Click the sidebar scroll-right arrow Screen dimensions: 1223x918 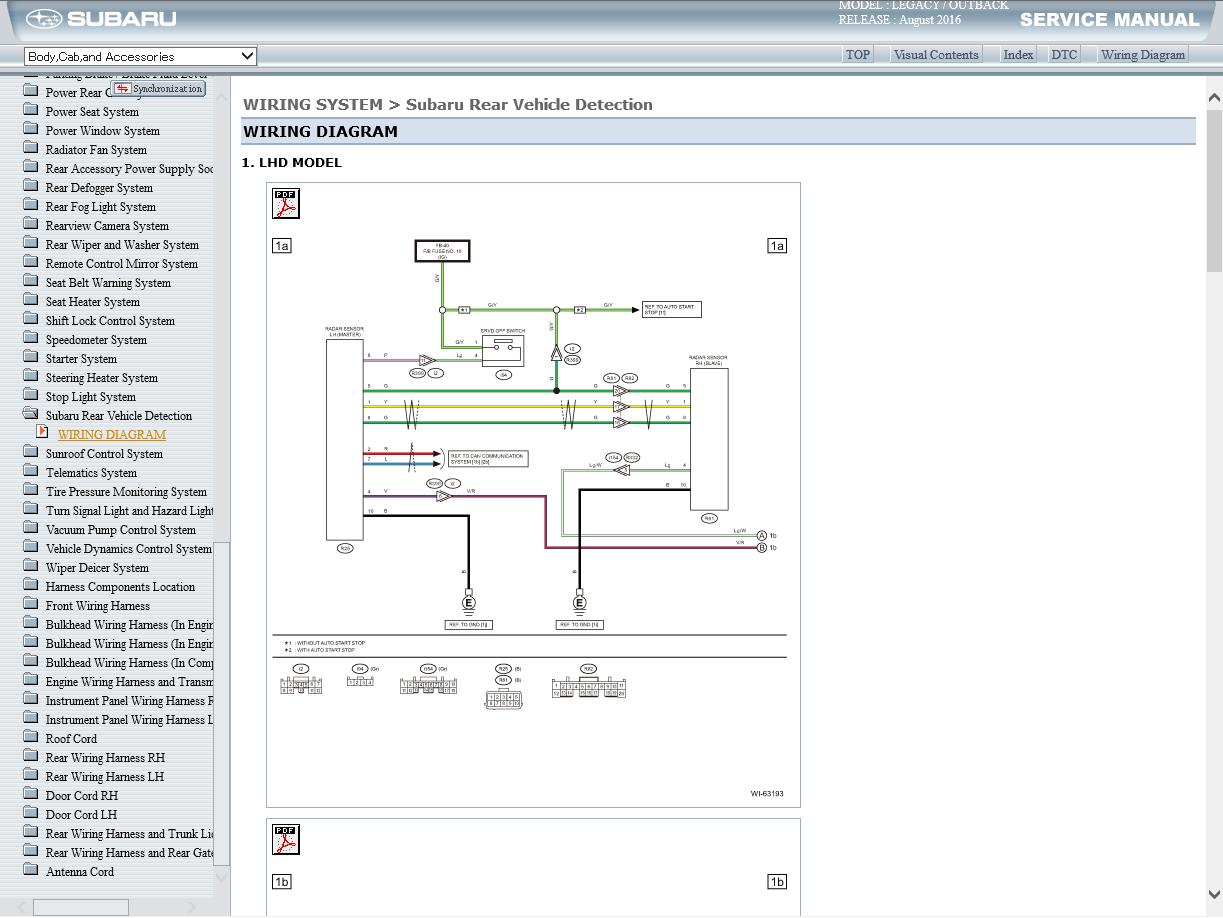coord(192,907)
